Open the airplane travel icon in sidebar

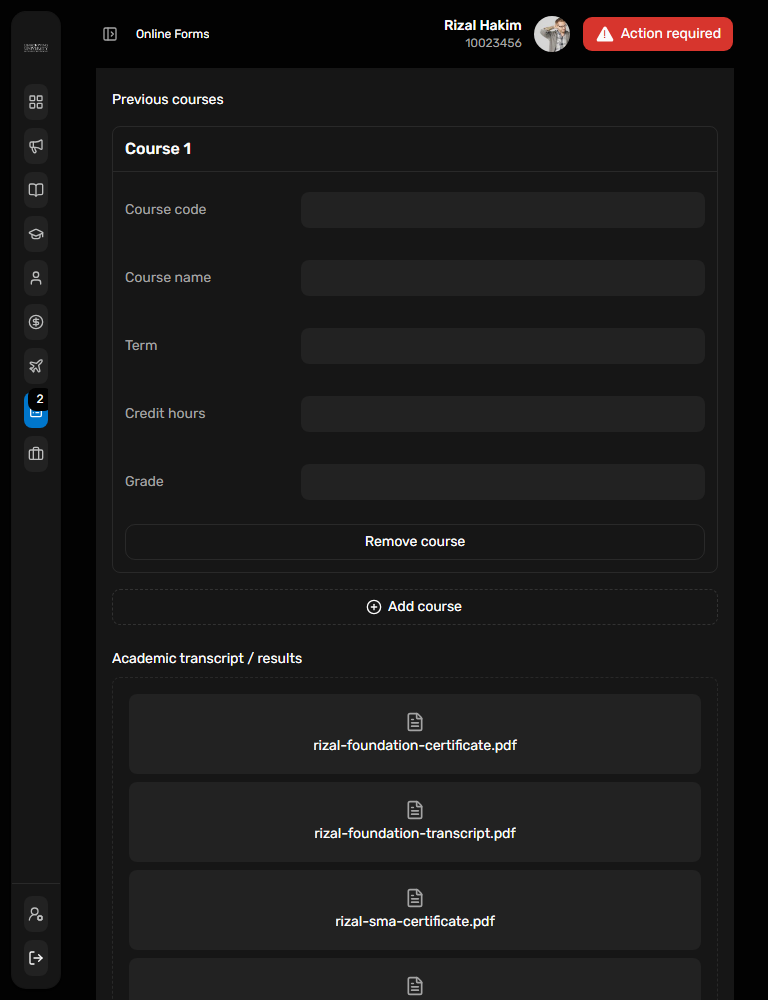coord(36,366)
